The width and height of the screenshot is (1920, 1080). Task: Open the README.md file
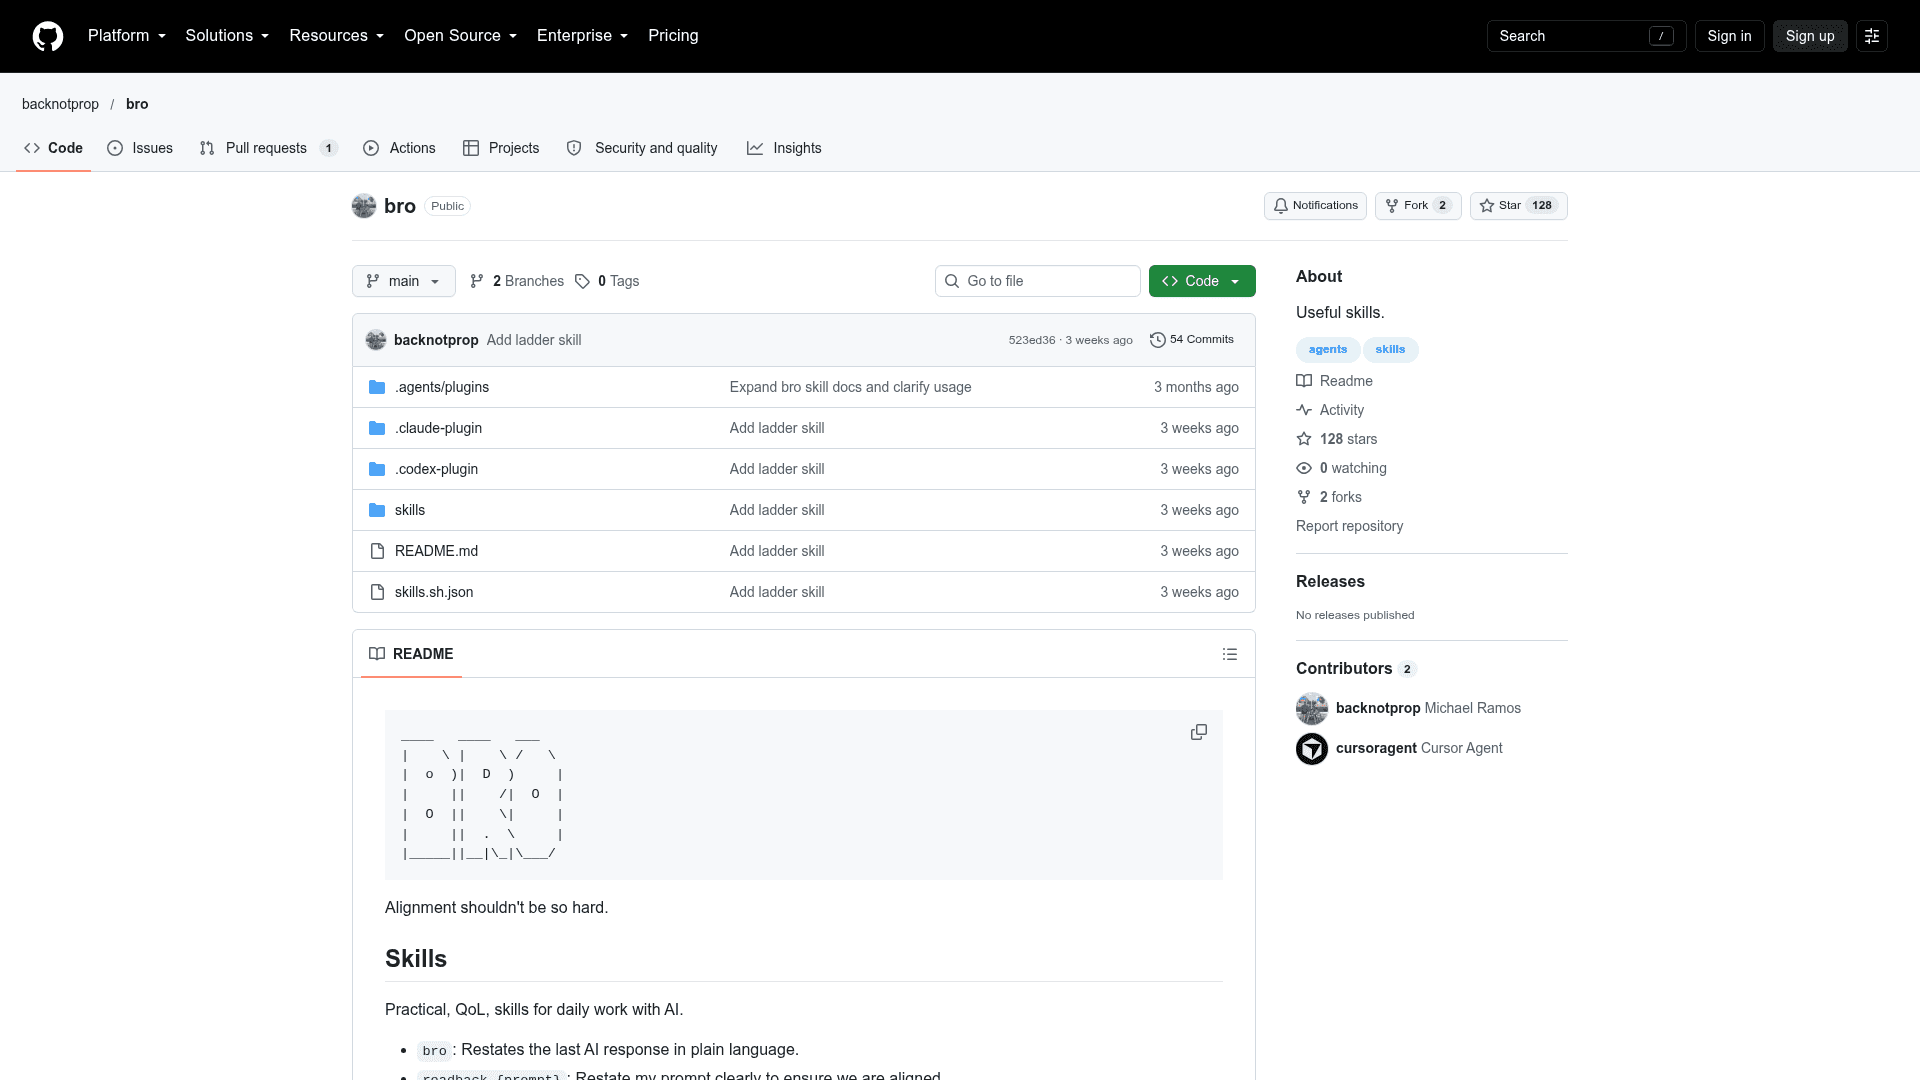tap(436, 551)
